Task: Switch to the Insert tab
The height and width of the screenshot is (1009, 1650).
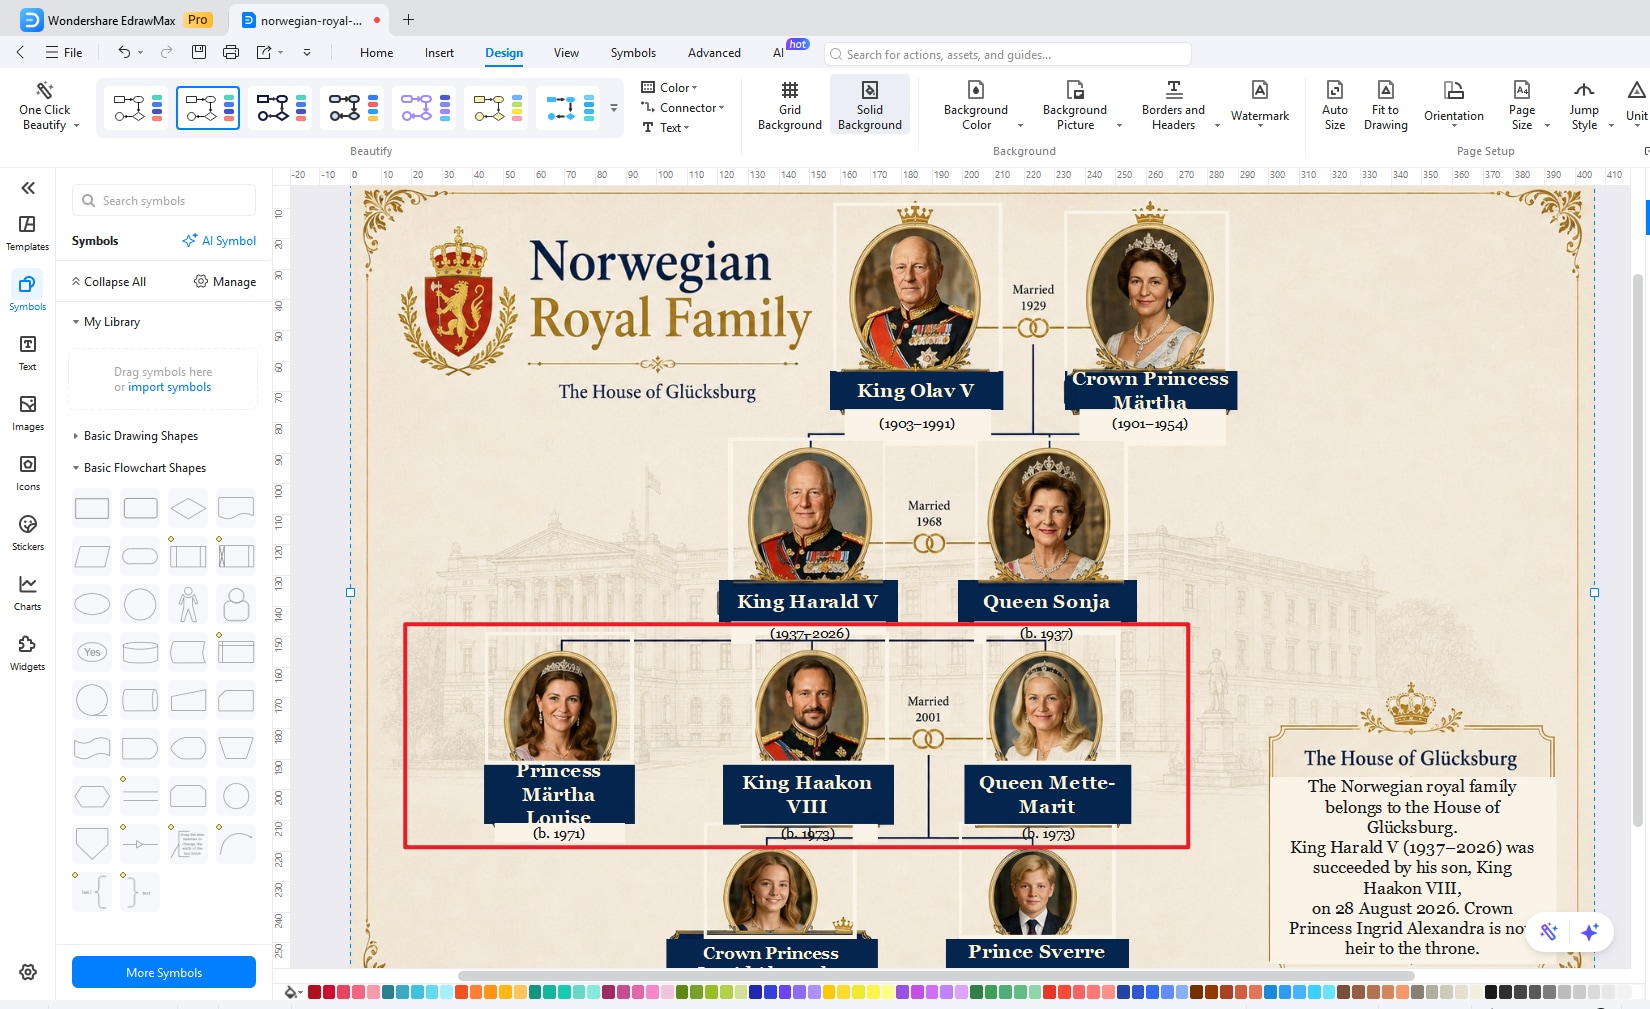Action: (439, 53)
